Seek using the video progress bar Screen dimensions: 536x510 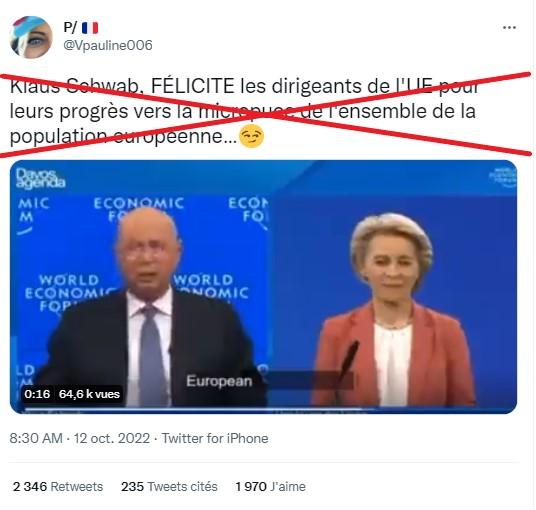click(263, 409)
